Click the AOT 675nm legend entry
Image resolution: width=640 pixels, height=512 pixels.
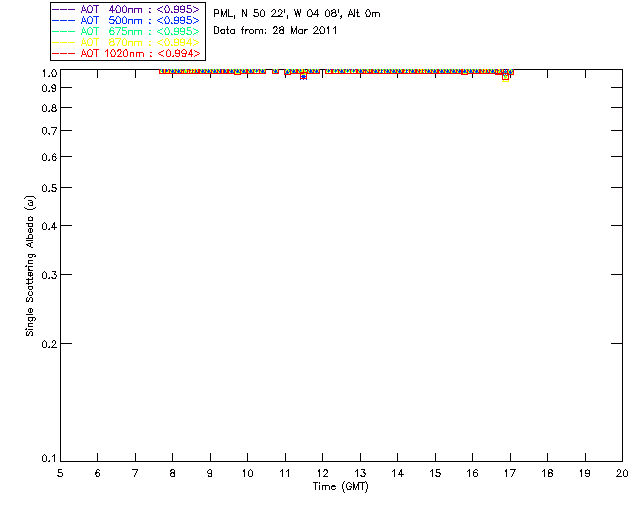click(x=126, y=31)
